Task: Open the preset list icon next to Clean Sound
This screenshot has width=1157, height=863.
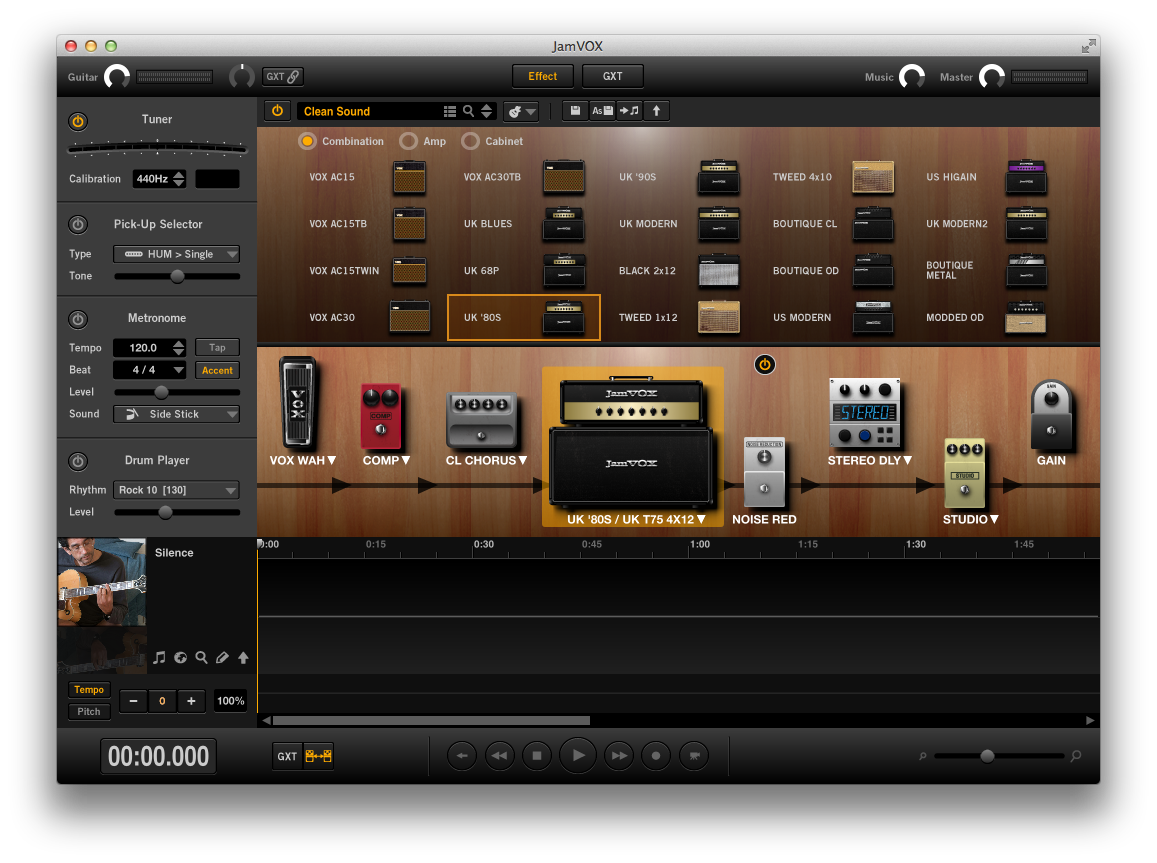Action: click(448, 111)
